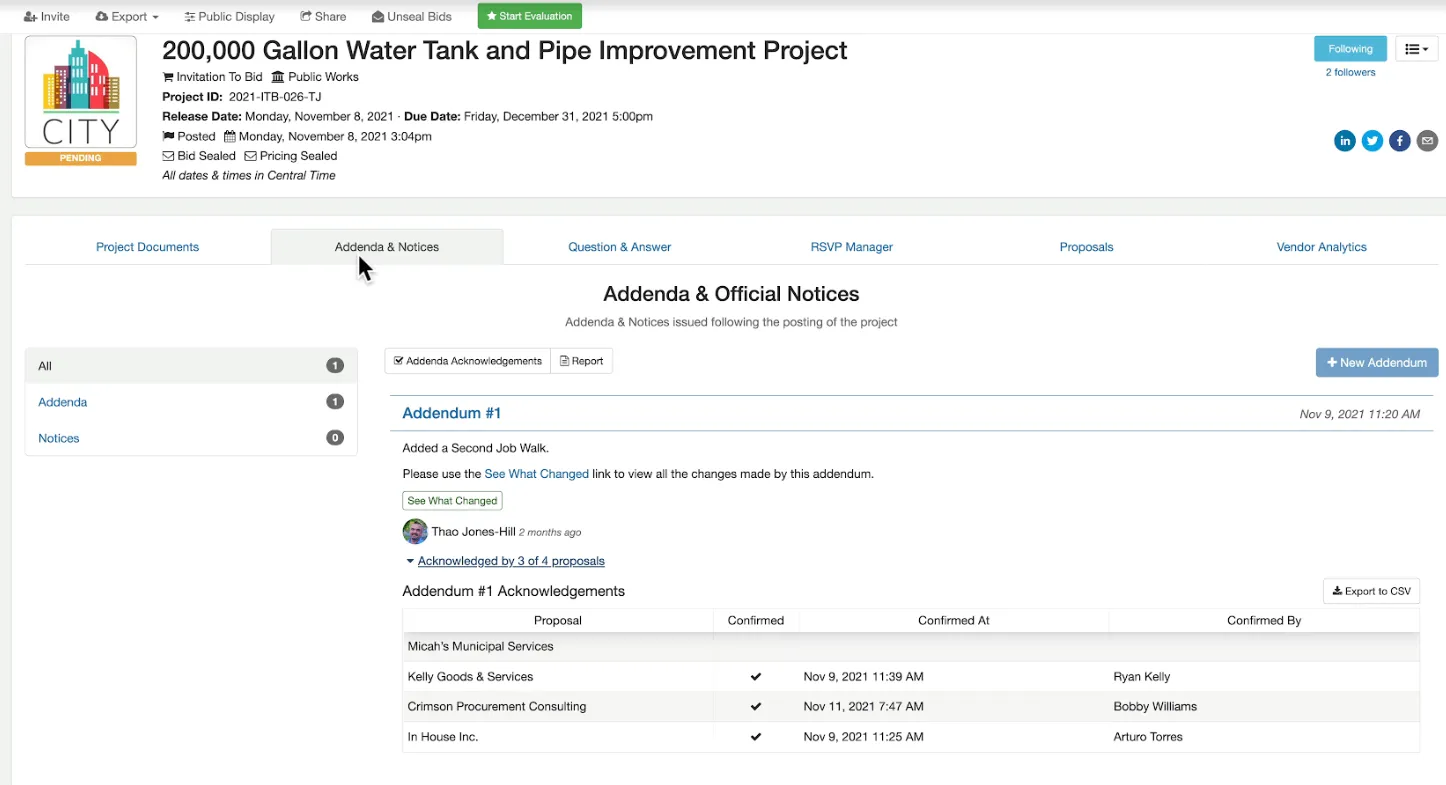
Task: Click Thao Jones-Hill's avatar picture
Action: click(414, 532)
